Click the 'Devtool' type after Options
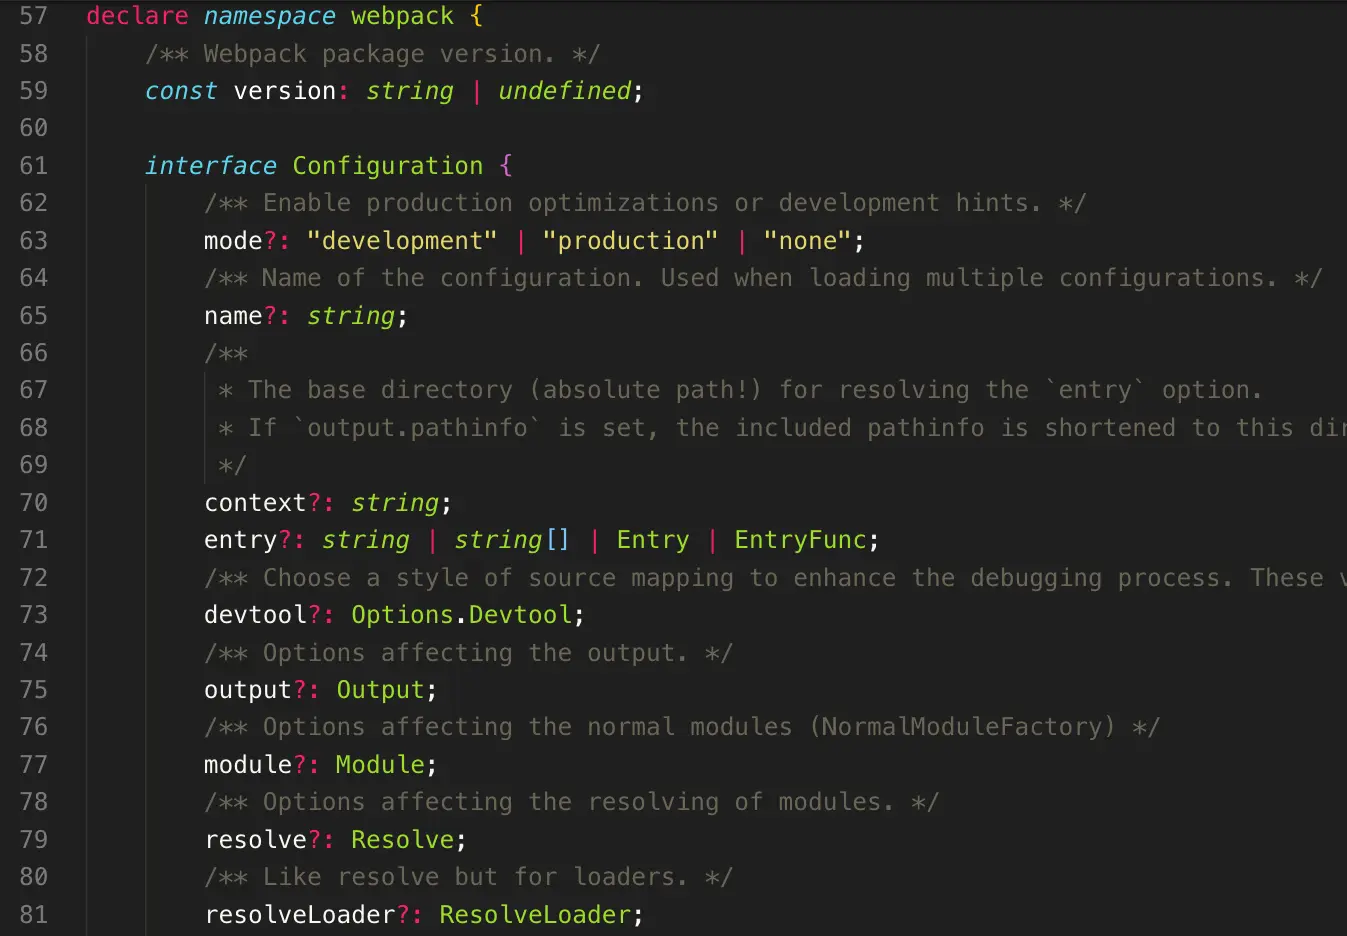The width and height of the screenshot is (1347, 936). click(x=520, y=615)
